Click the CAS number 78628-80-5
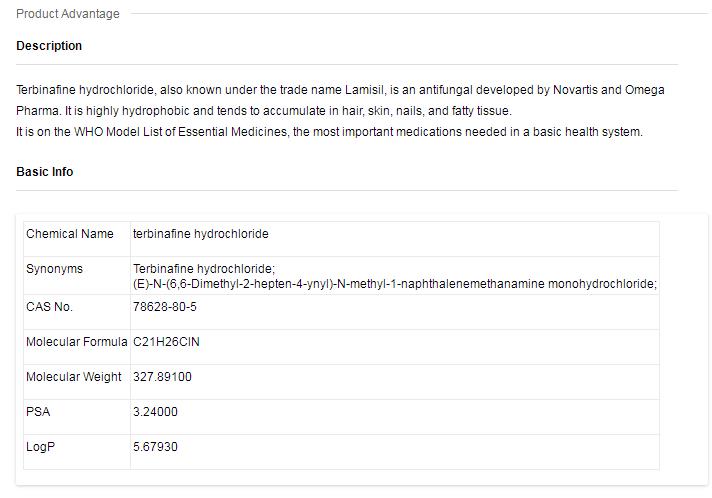 coord(165,307)
